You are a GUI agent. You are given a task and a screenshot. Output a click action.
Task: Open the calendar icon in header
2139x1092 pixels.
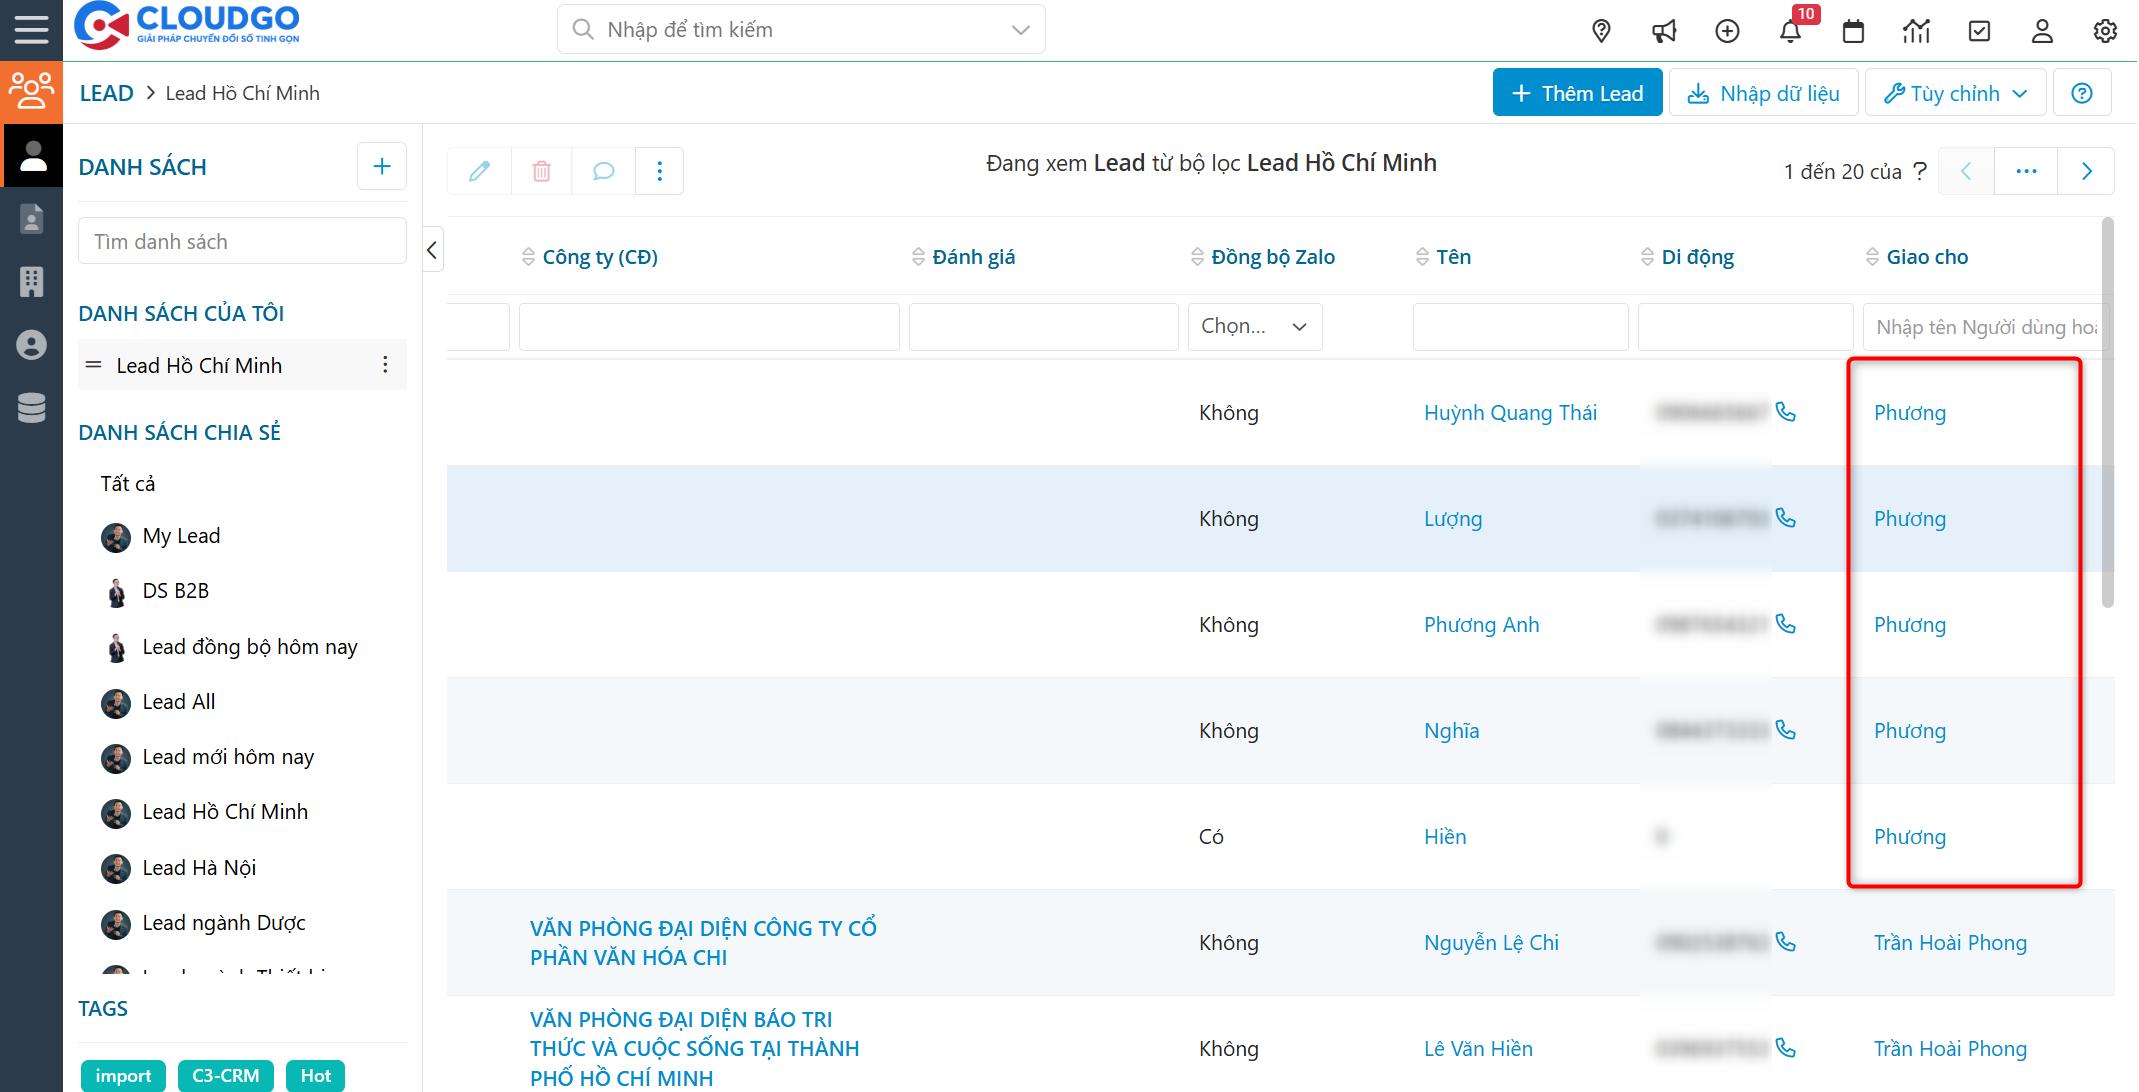click(x=1853, y=32)
